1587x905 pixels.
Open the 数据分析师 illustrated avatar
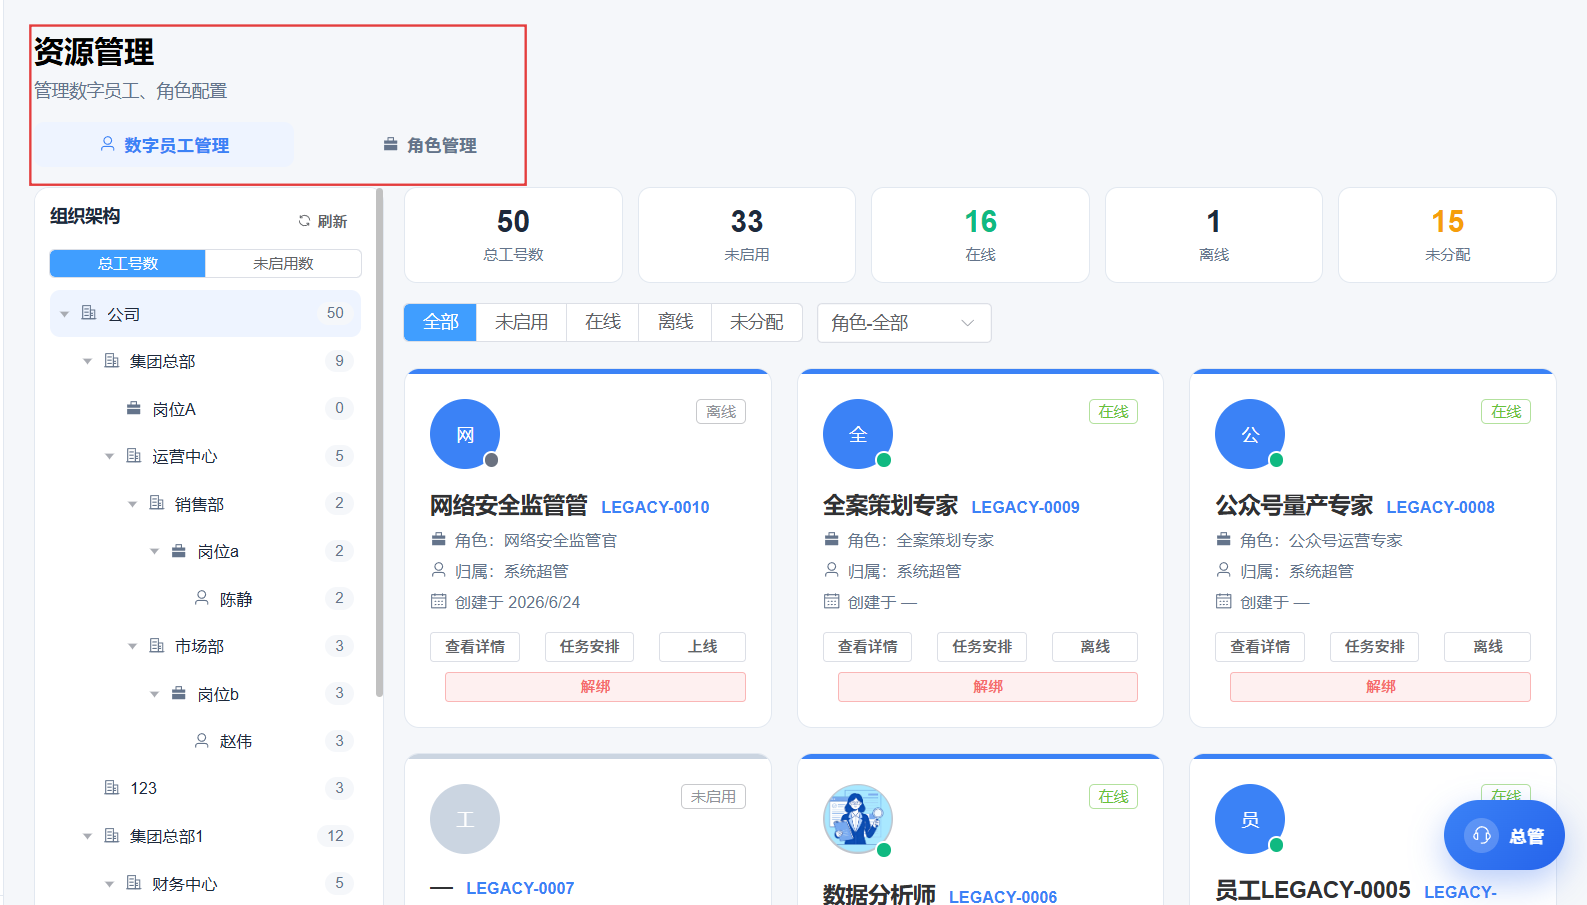coord(858,819)
